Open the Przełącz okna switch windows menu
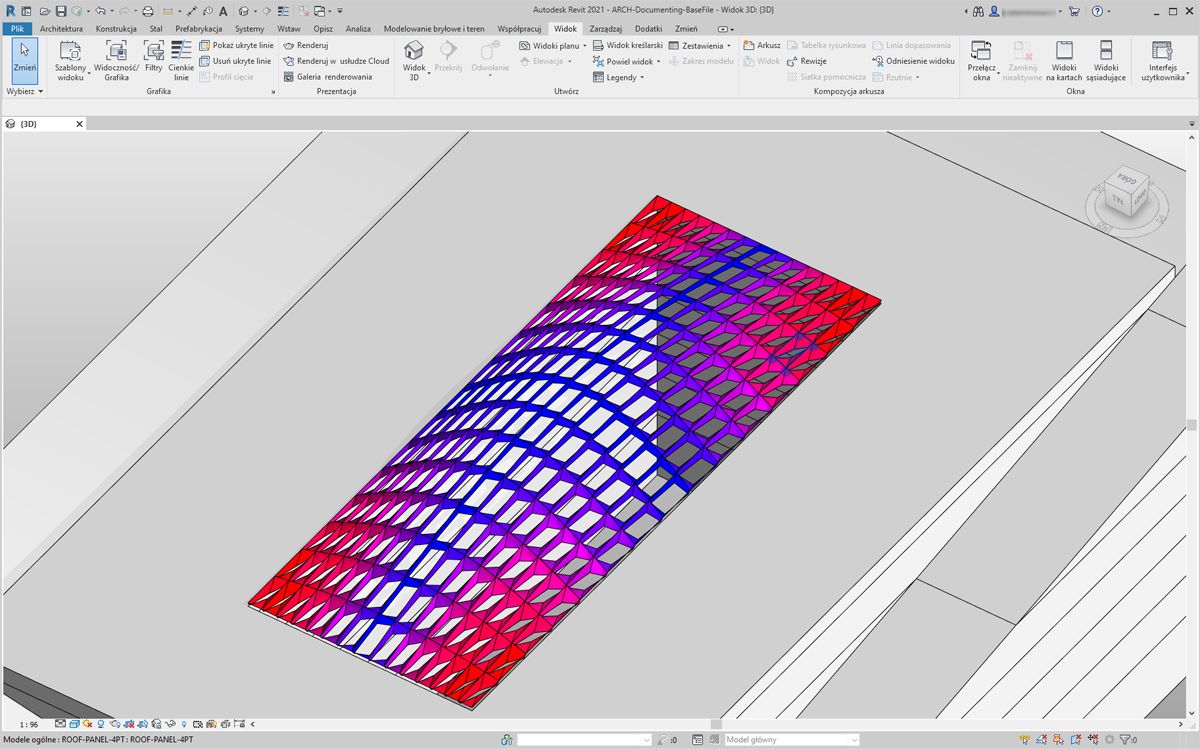1200x749 pixels. [x=981, y=60]
